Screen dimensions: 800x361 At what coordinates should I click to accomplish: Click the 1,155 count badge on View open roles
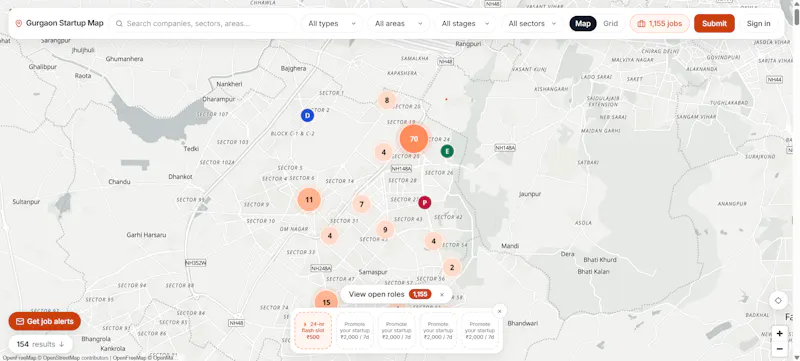point(420,294)
